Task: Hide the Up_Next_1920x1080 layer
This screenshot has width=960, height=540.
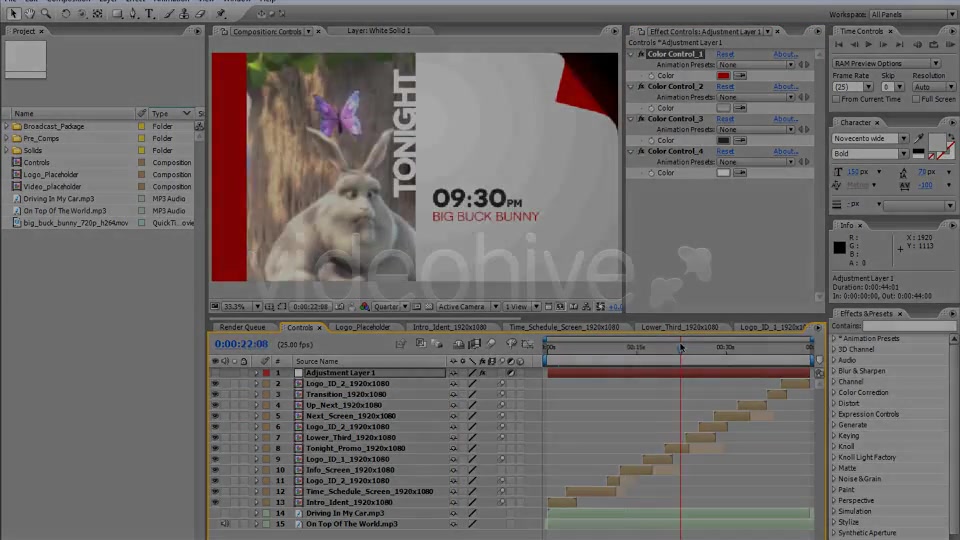Action: pyautogui.click(x=215, y=405)
